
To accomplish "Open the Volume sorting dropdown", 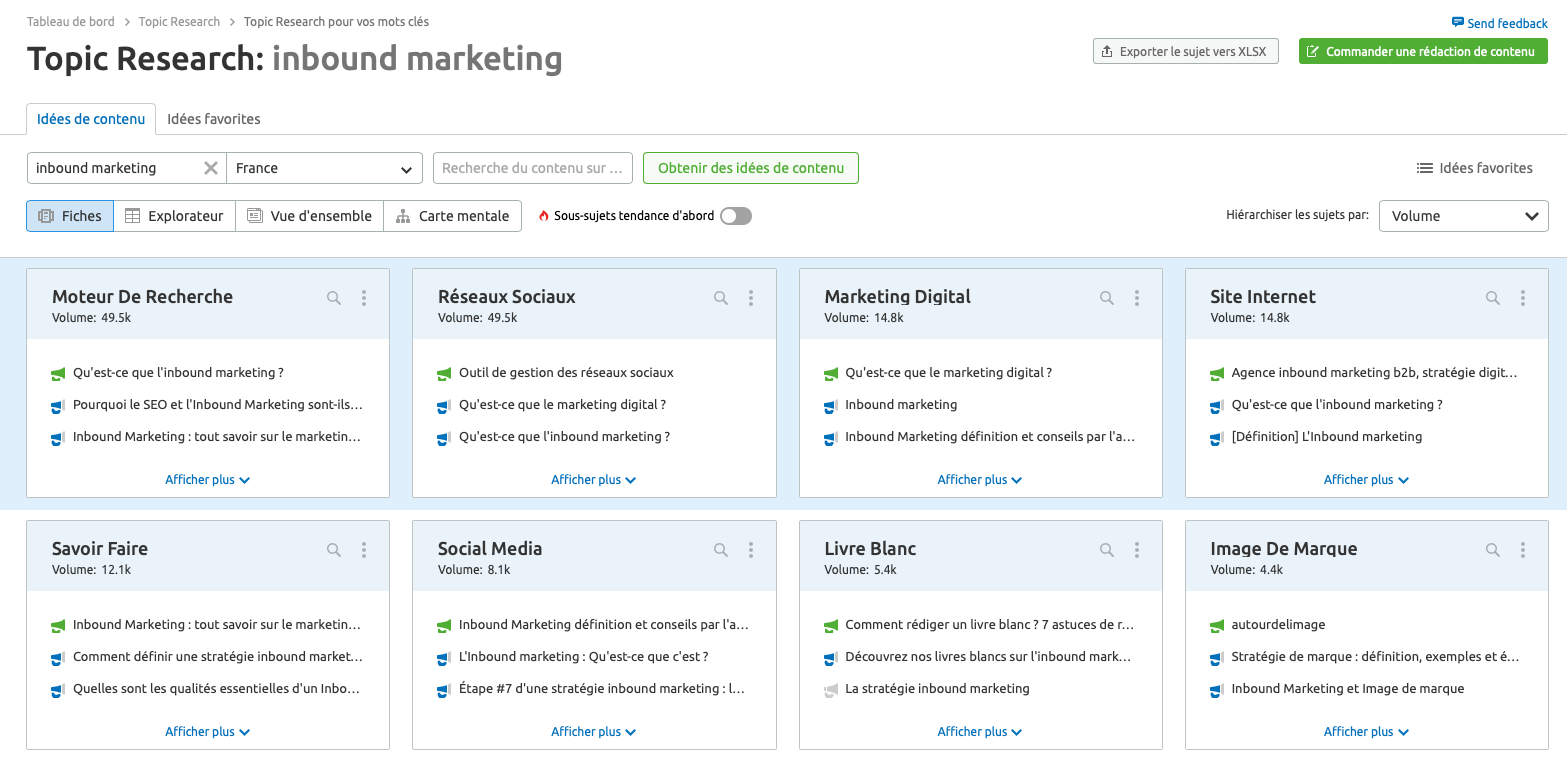I will pos(1463,216).
